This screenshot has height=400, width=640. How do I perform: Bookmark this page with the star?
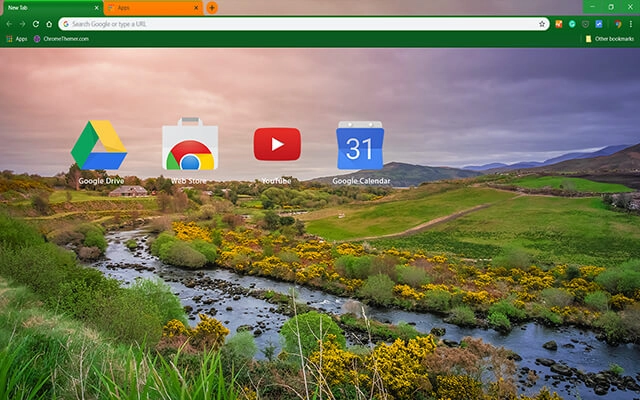542,24
